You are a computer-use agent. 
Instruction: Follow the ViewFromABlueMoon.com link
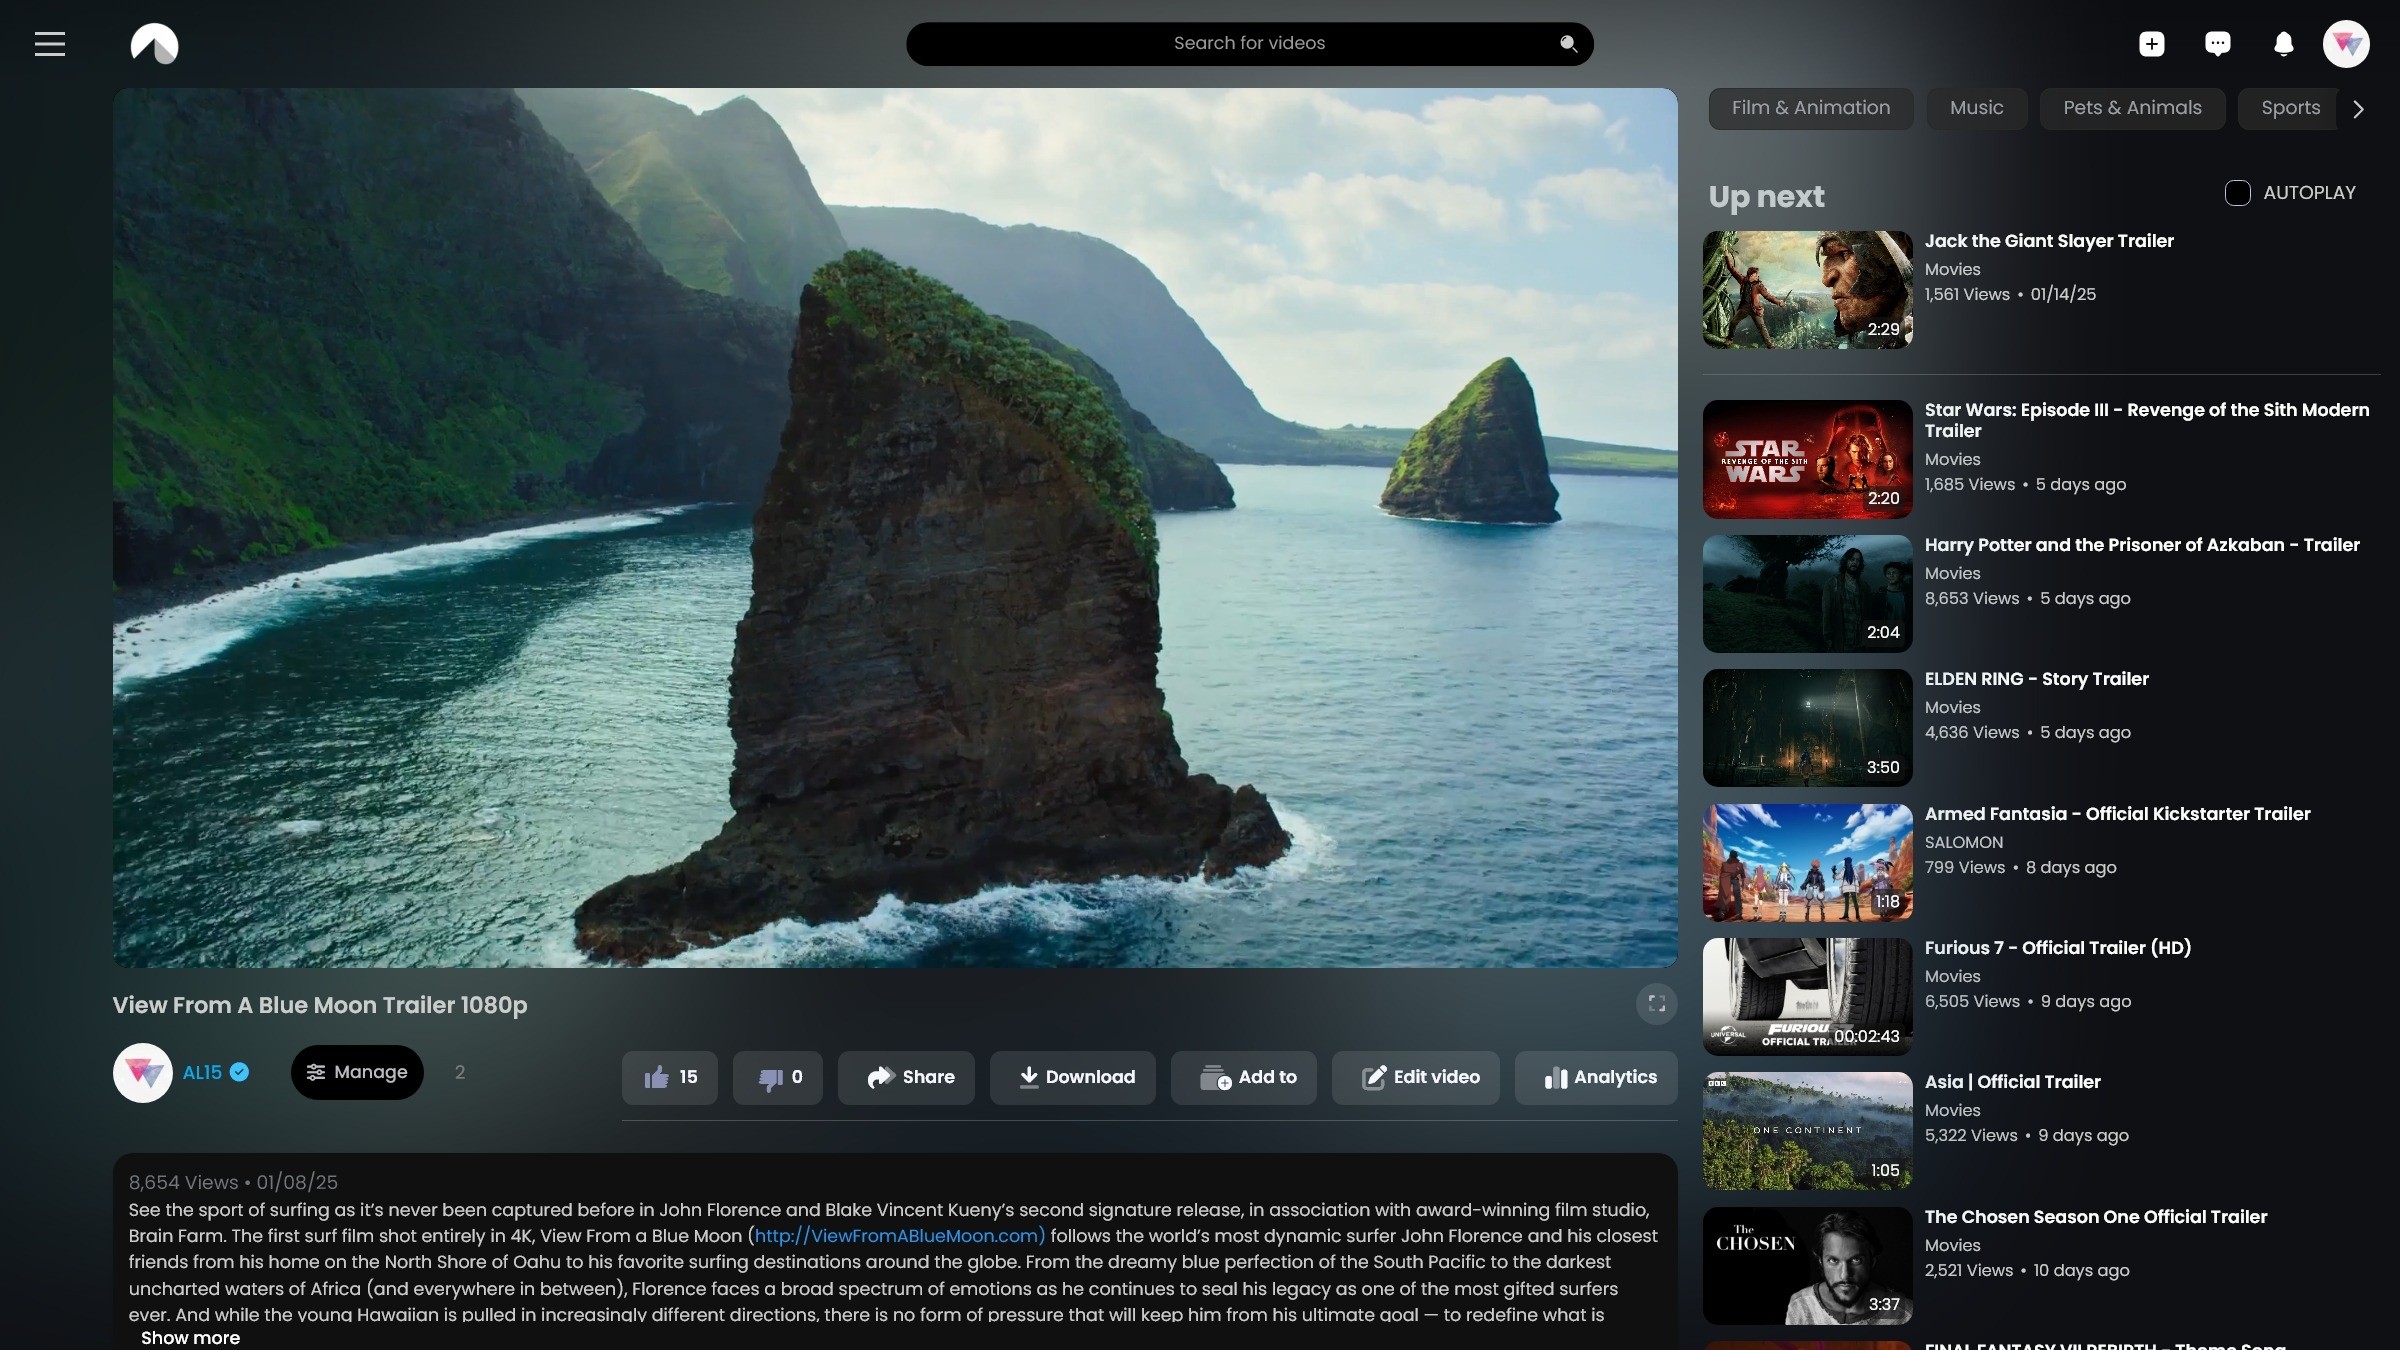click(898, 1236)
